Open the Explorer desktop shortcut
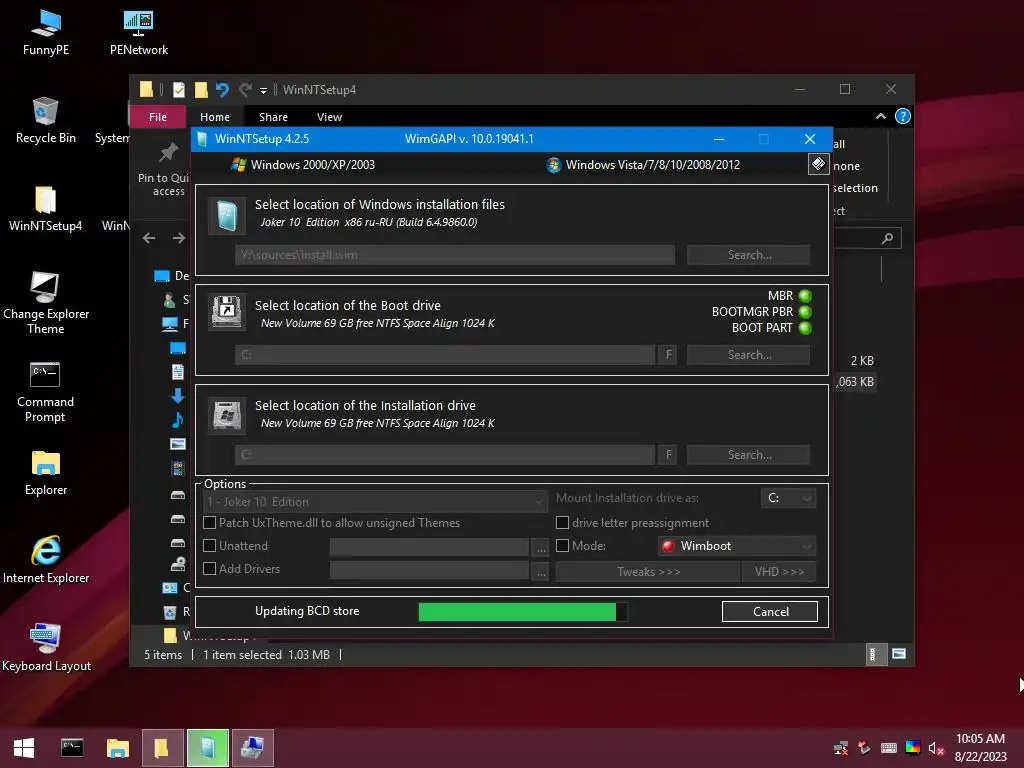This screenshot has width=1024, height=768. point(46,473)
